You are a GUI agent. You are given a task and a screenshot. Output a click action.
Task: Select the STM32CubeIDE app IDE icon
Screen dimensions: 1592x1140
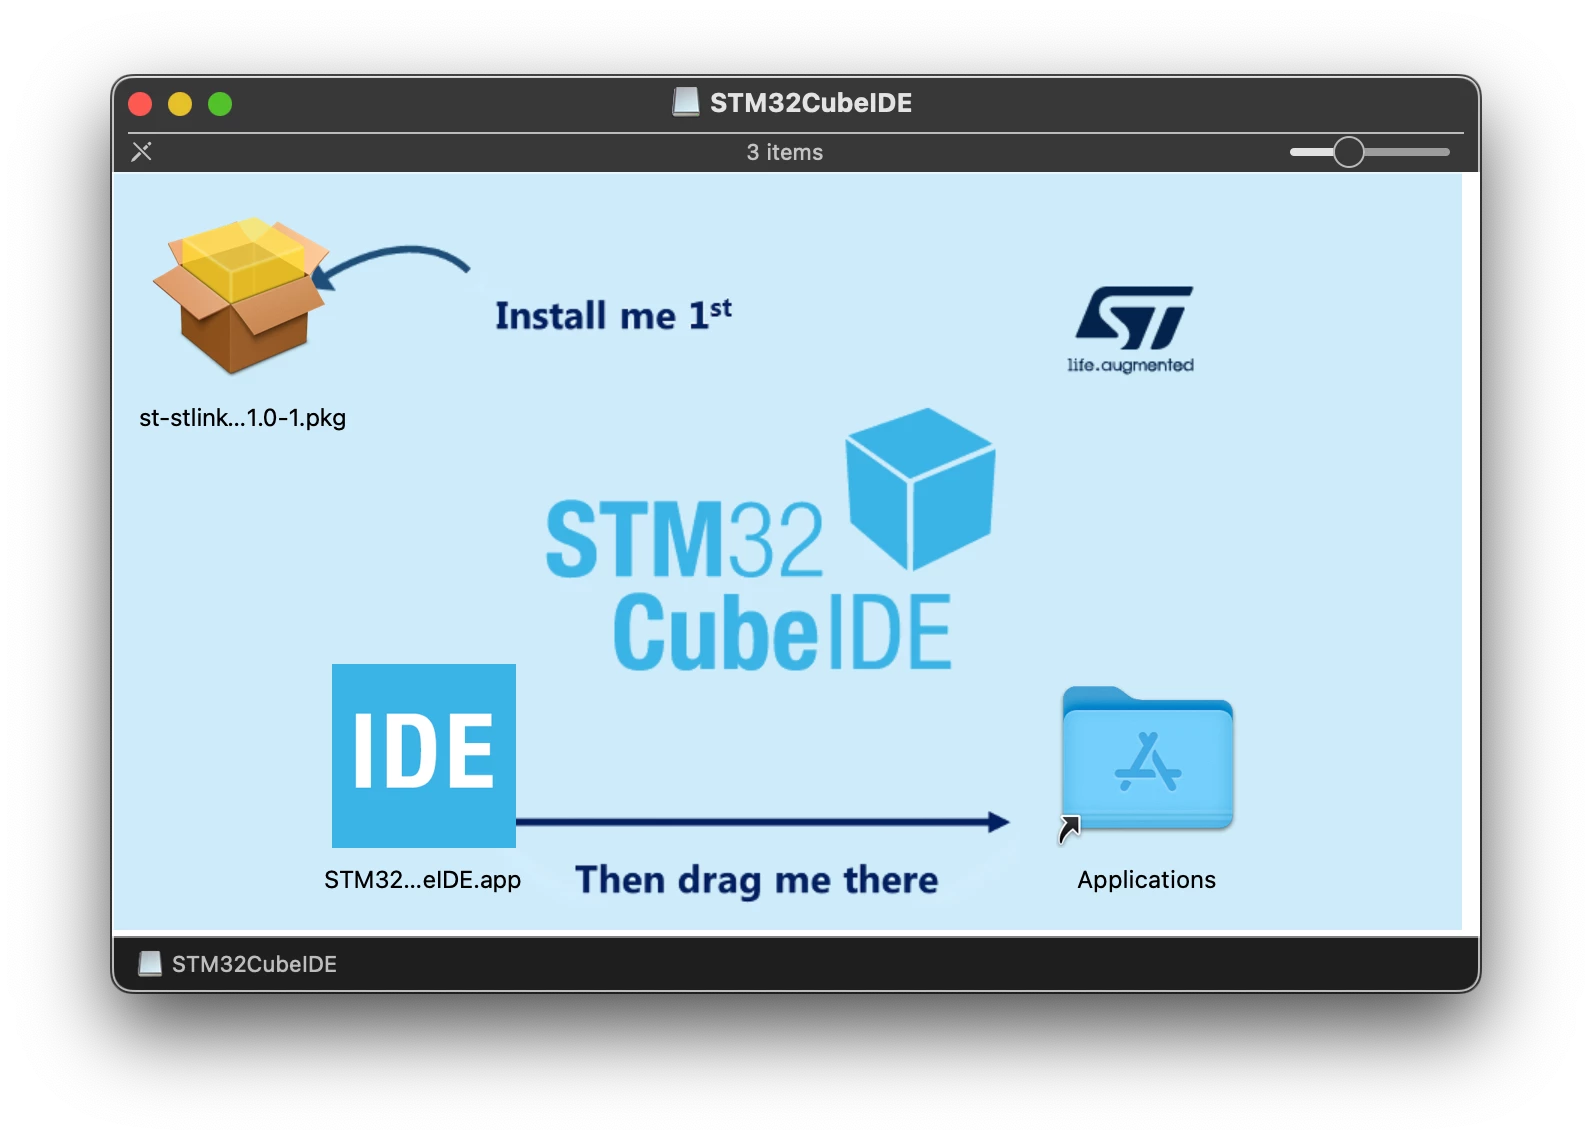424,756
